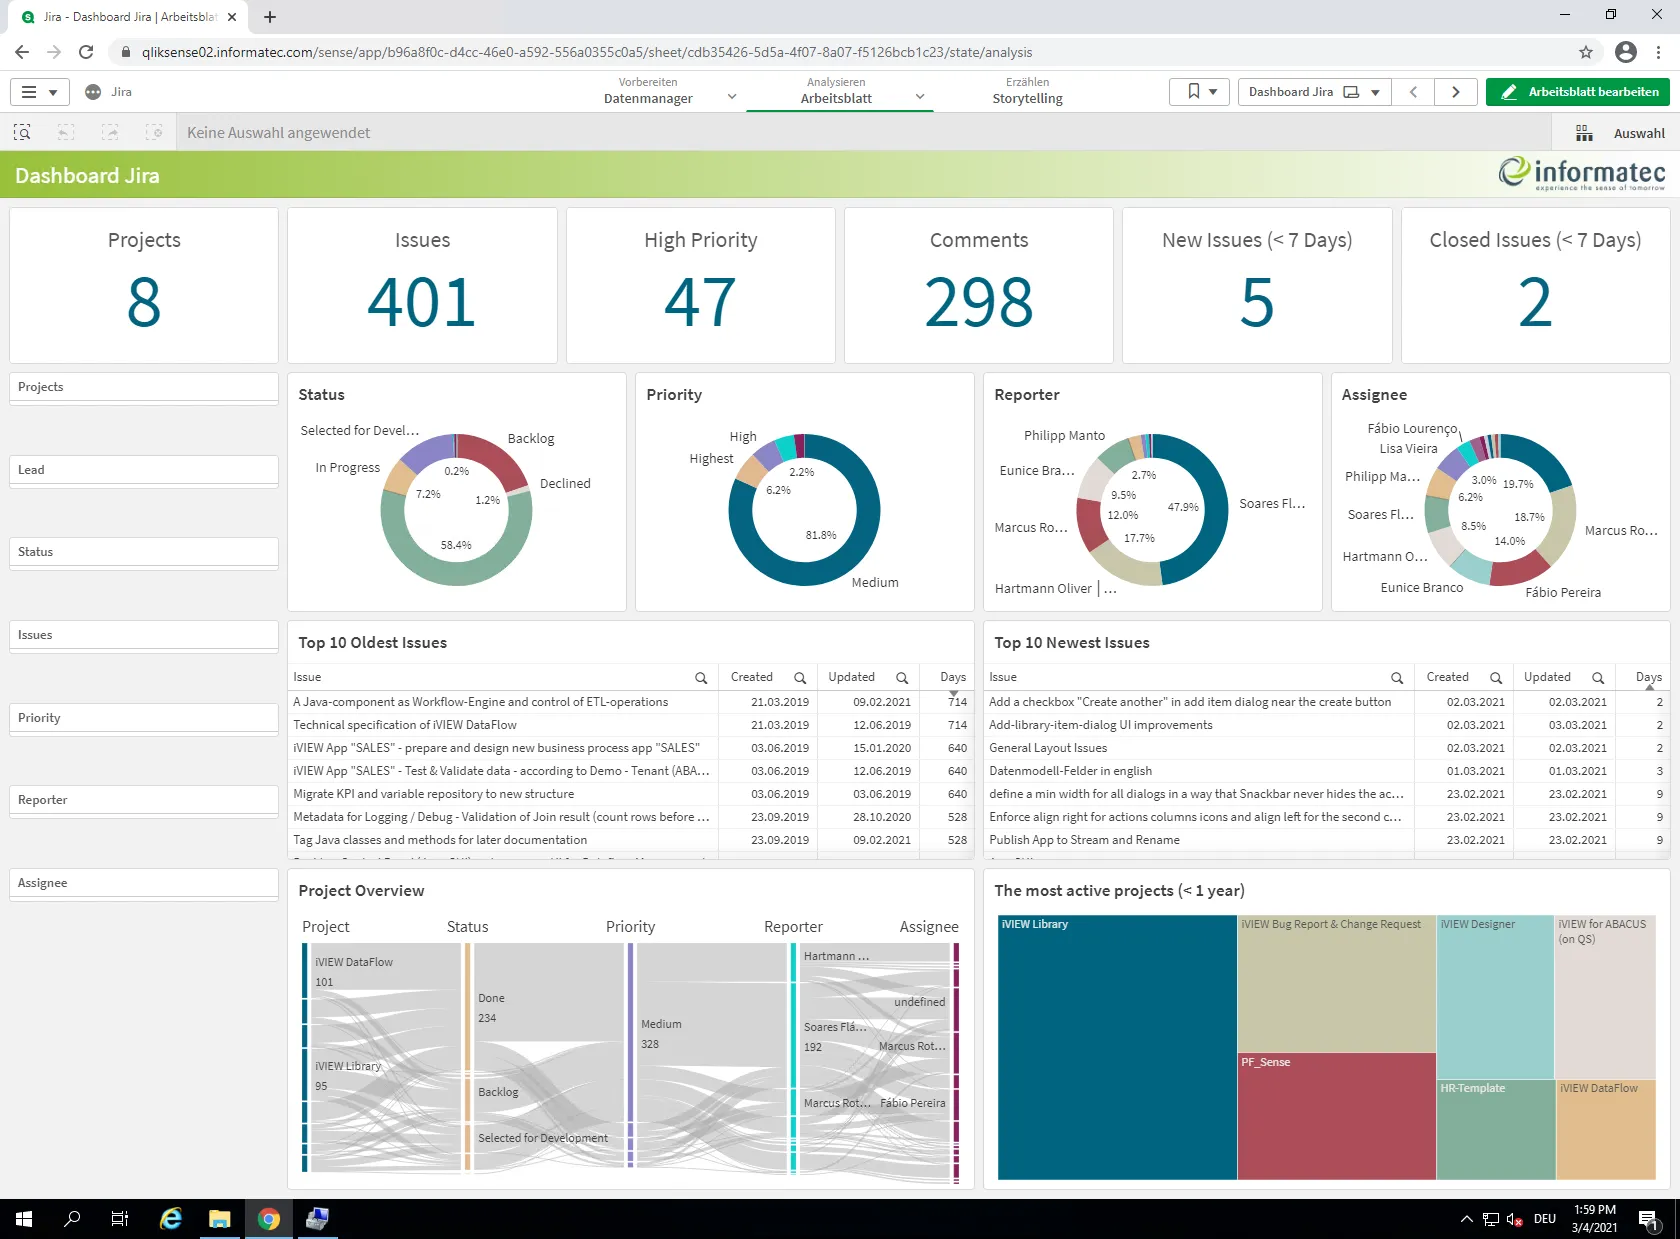This screenshot has width=1680, height=1239.
Task: Open the bookmarks icon button
Action: click(1199, 92)
